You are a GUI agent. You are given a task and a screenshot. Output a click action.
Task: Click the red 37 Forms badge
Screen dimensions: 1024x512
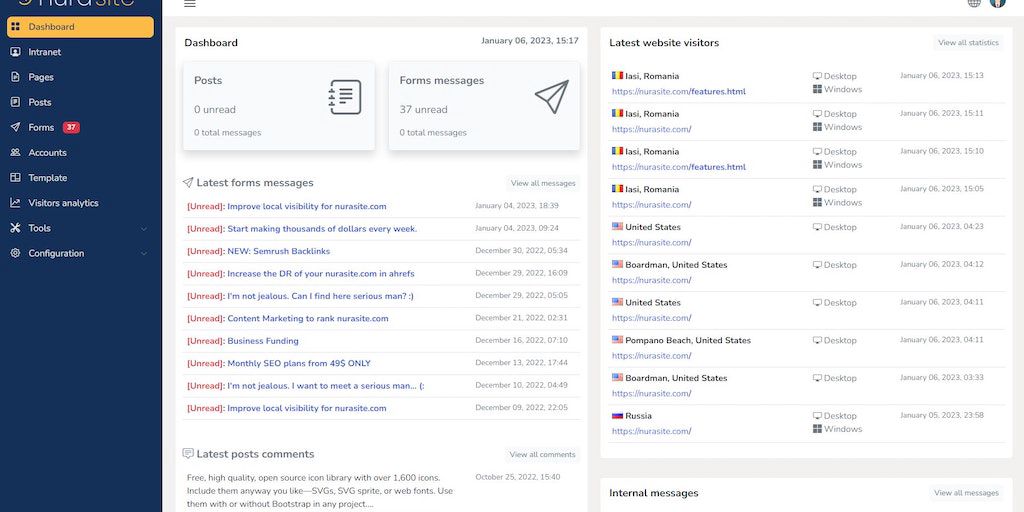pos(71,128)
